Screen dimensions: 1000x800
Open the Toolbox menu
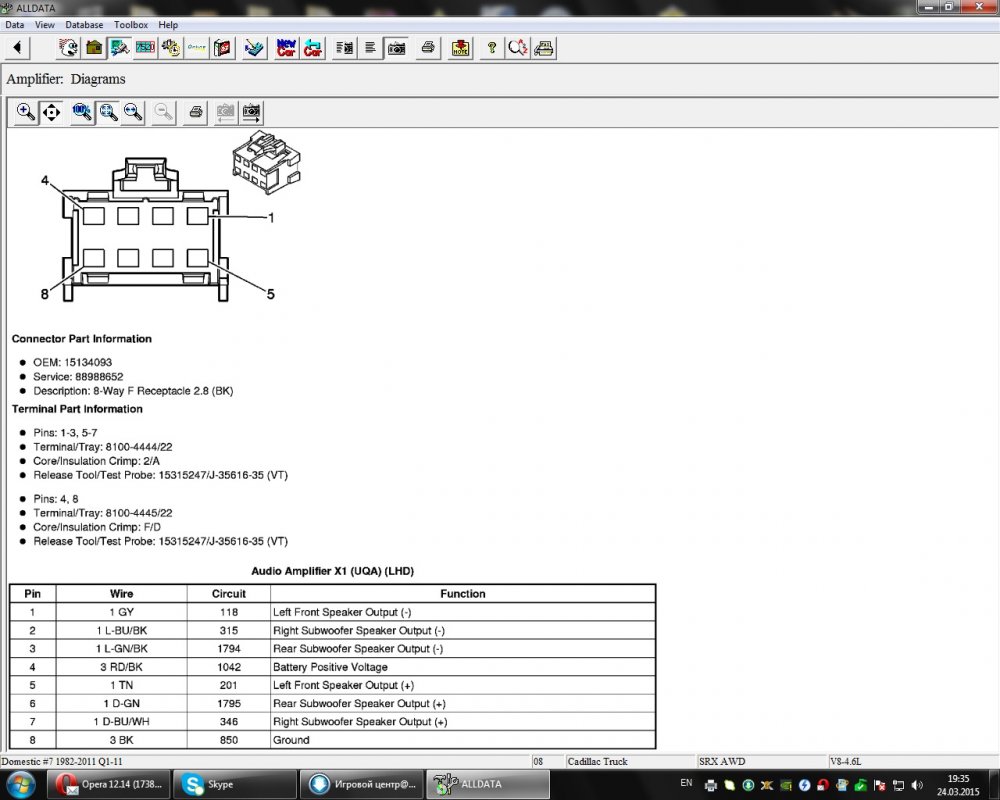pos(131,24)
